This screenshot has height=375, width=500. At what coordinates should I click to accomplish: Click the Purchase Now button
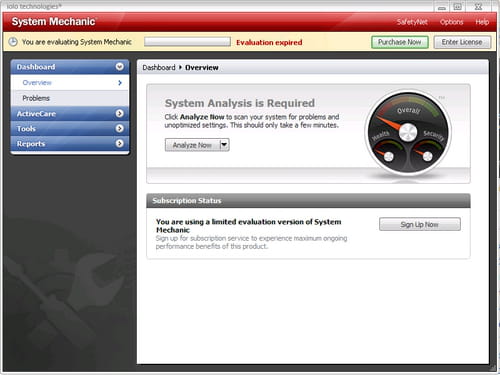[400, 42]
